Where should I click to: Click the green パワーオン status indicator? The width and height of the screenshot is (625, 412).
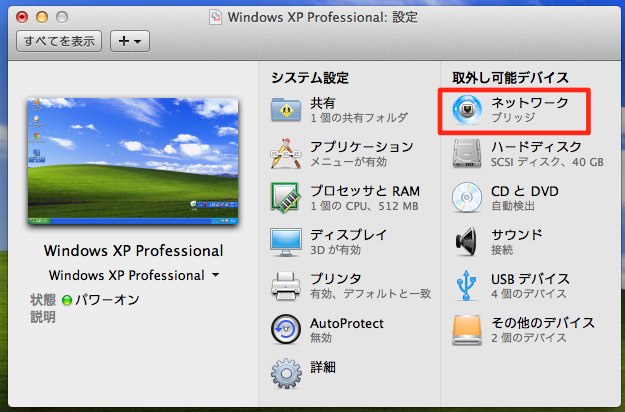click(67, 300)
